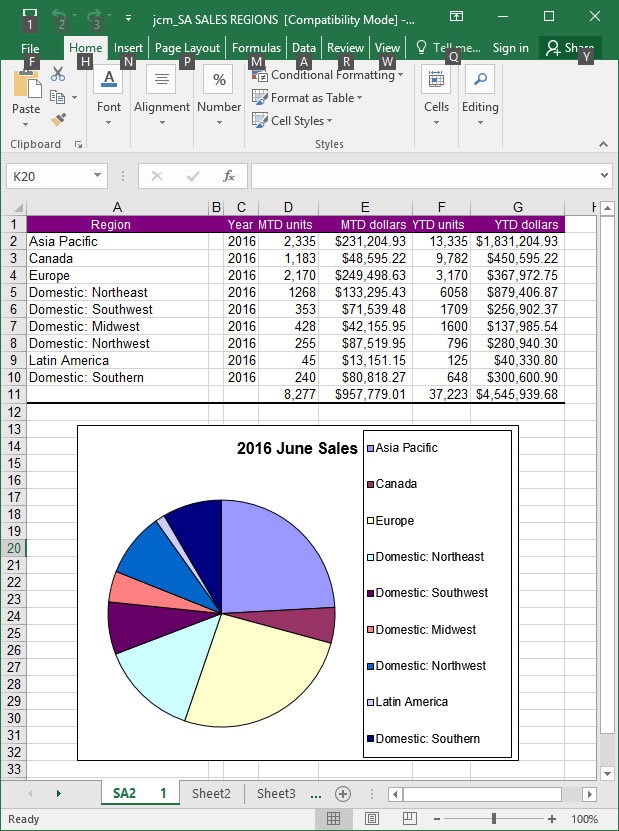The image size is (619, 831).
Task: Select row 11 header
Action: coord(14,394)
